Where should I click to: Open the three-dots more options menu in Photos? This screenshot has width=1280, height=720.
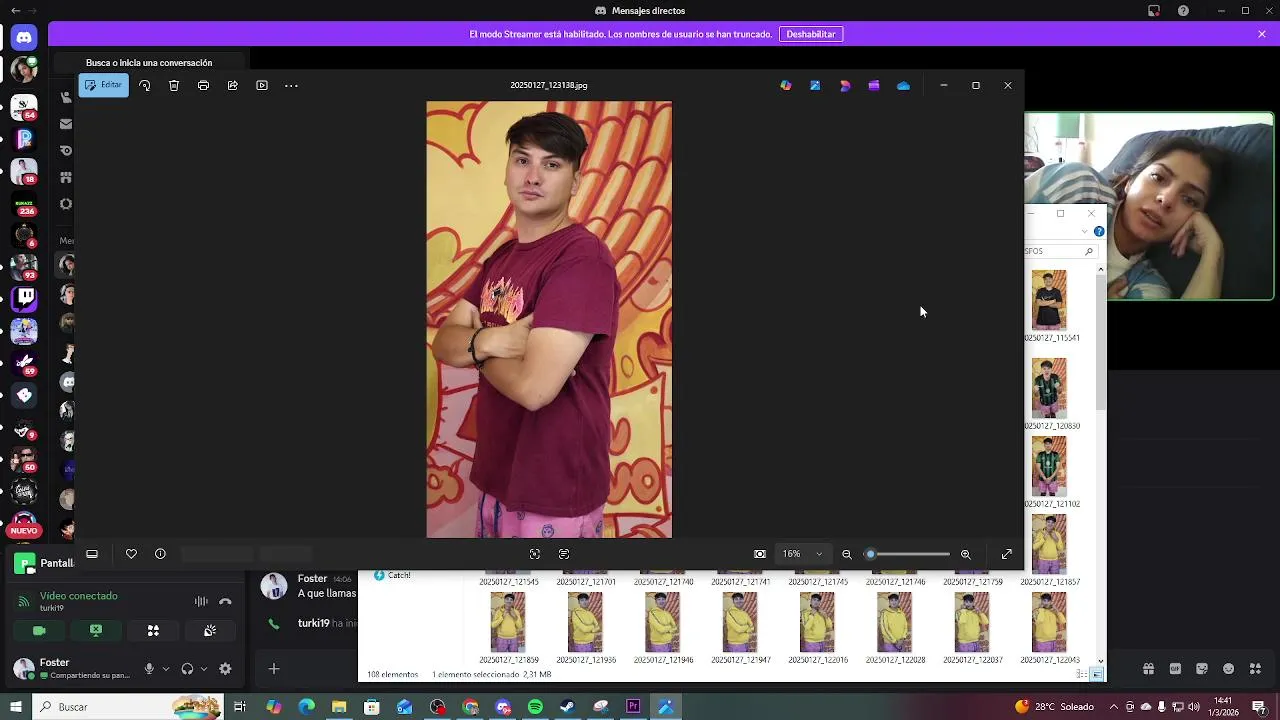pos(291,86)
